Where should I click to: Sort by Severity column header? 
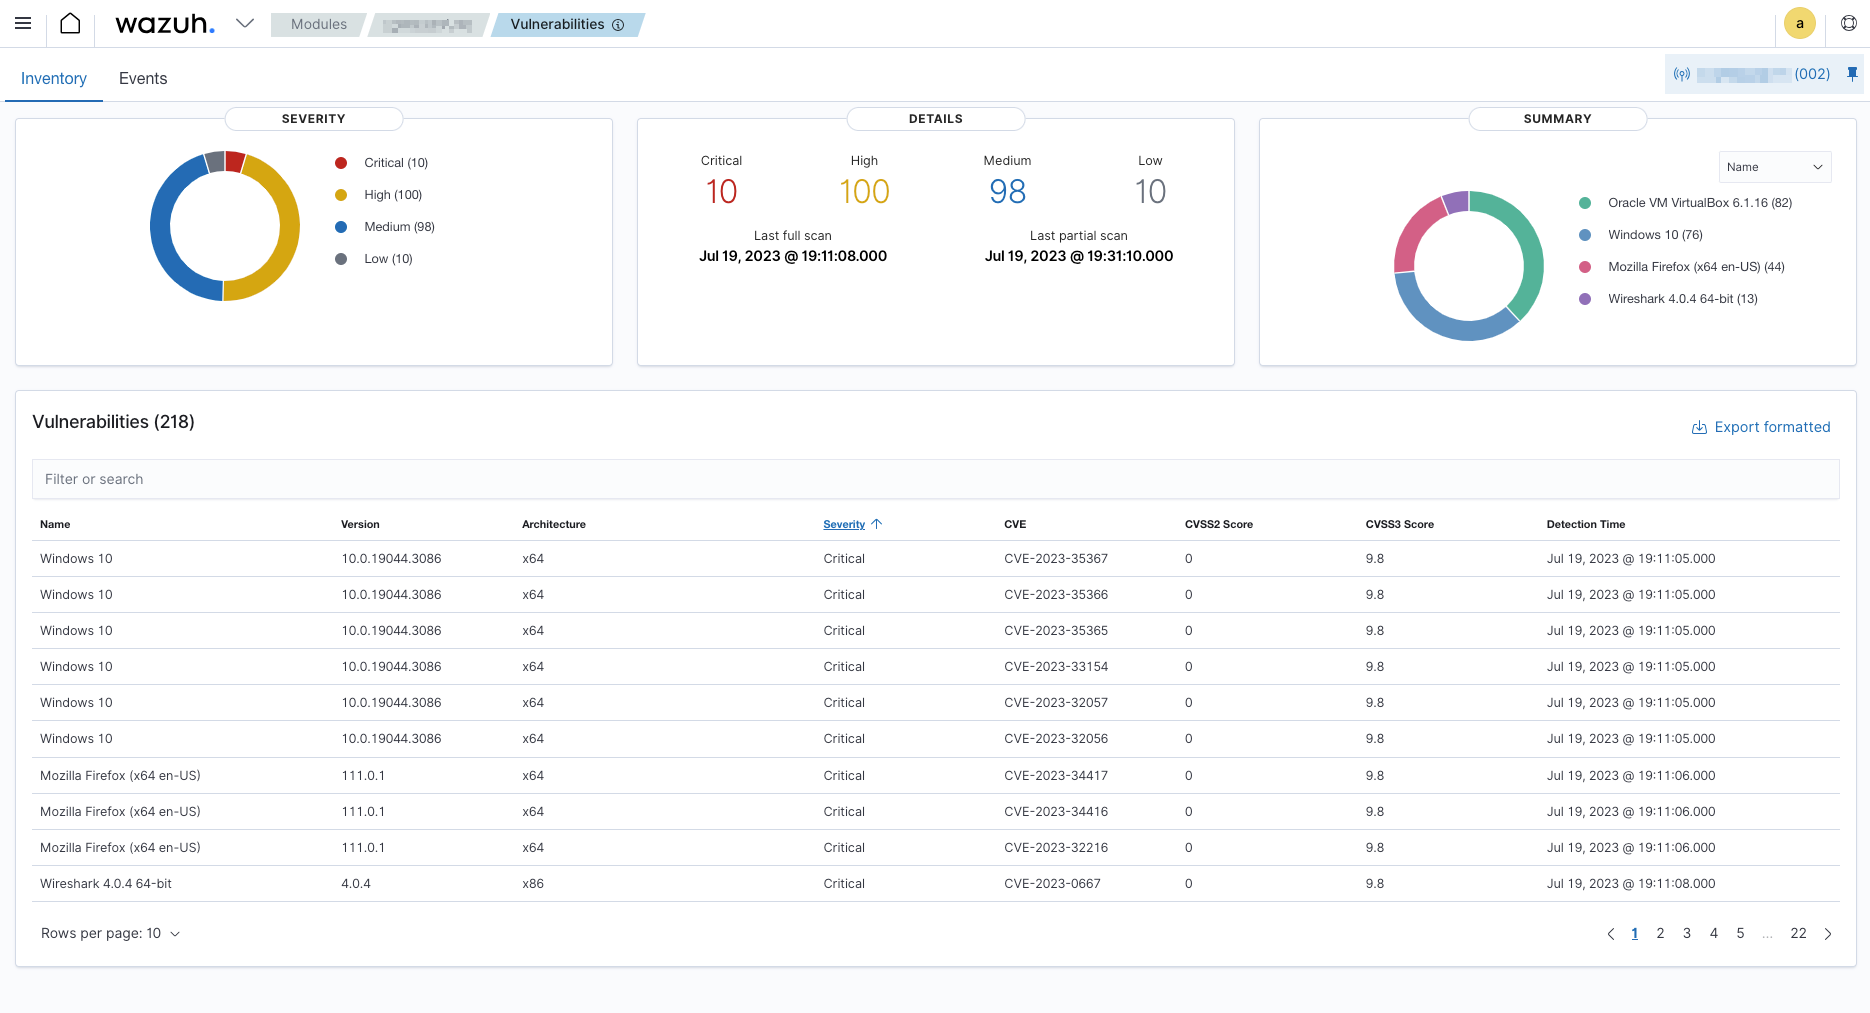pos(844,525)
